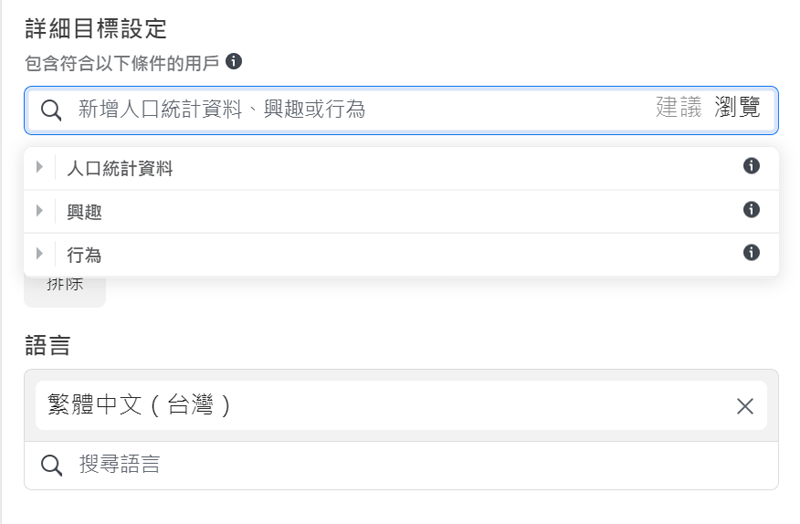Expand the 行為 arrow
The width and height of the screenshot is (800, 524).
40,254
